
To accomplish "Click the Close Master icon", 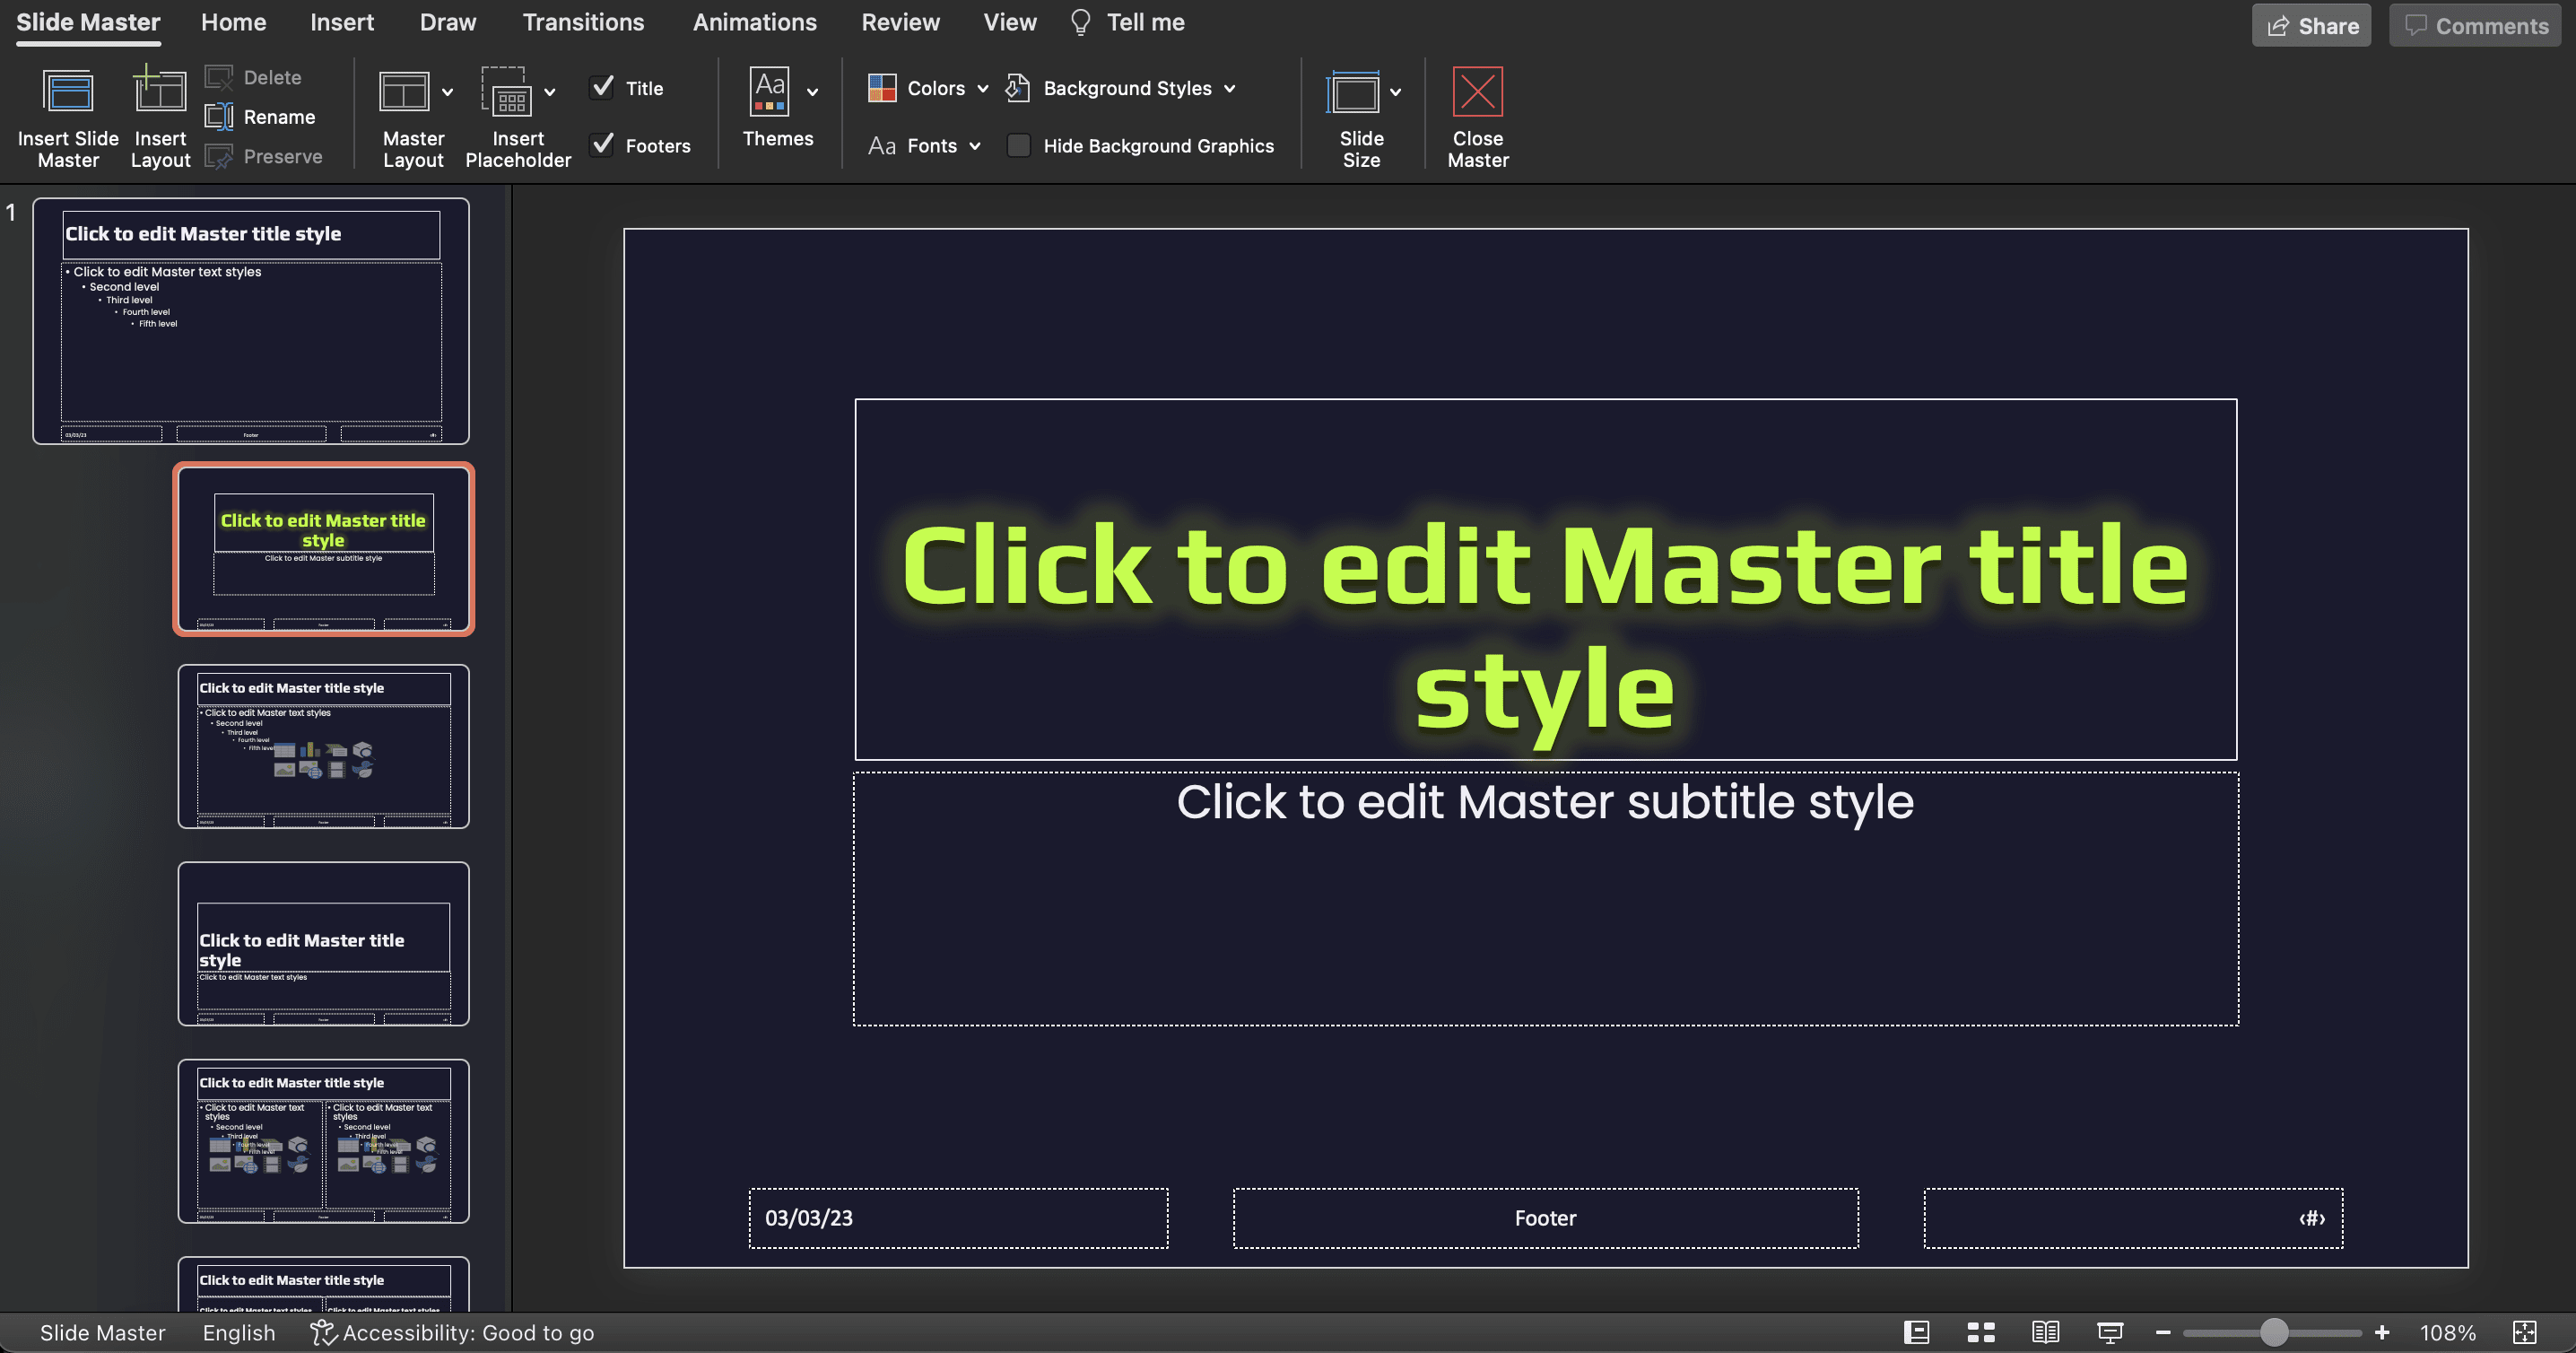I will [x=1477, y=112].
